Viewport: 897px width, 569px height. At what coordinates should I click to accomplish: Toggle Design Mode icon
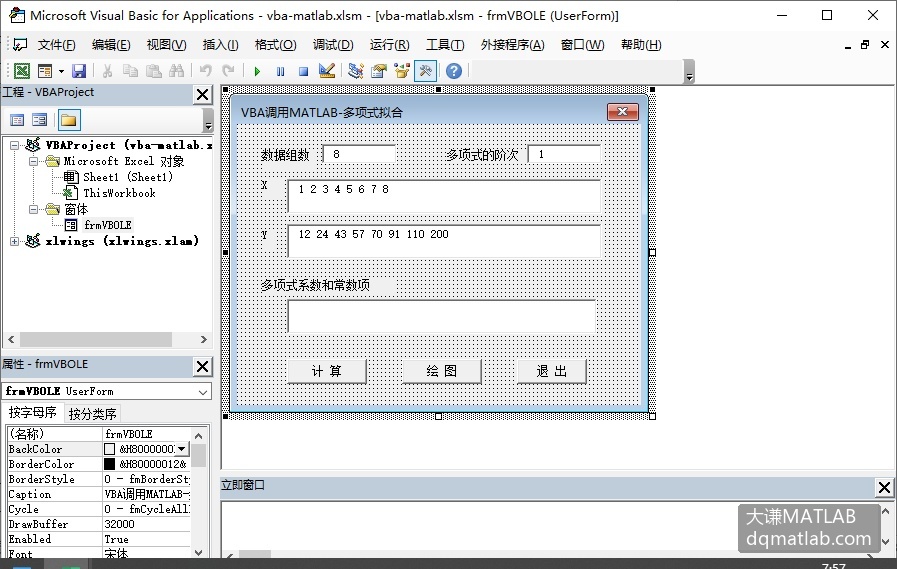(327, 71)
